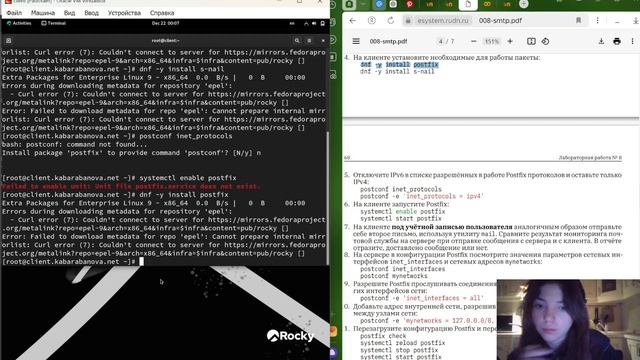This screenshot has width=640, height=360.
Task: Click 'dnf -y install s-nail' line in PDF
Action: pos(397,71)
